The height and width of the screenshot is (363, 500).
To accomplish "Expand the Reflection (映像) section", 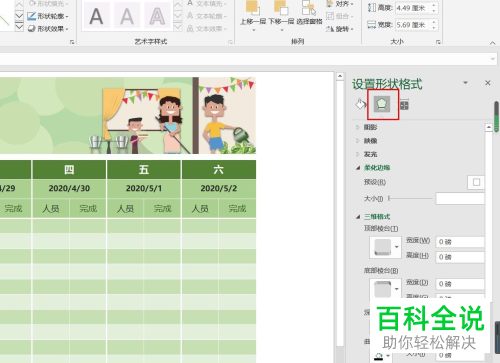I will (x=358, y=141).
